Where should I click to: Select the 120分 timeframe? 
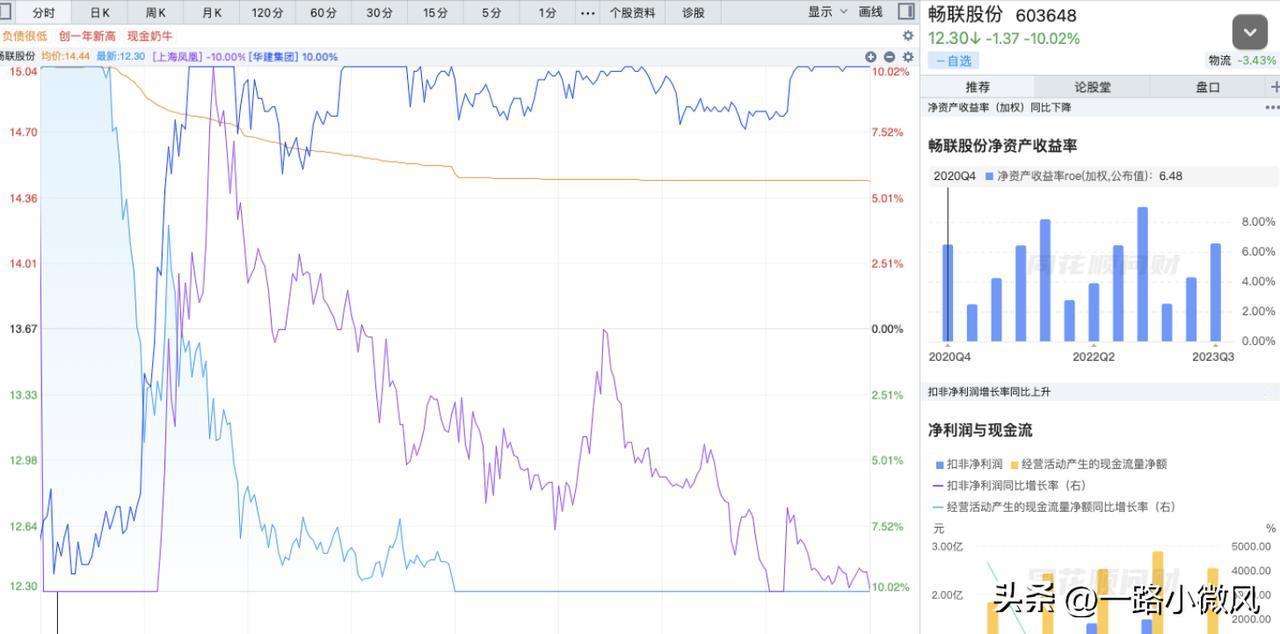tap(267, 13)
